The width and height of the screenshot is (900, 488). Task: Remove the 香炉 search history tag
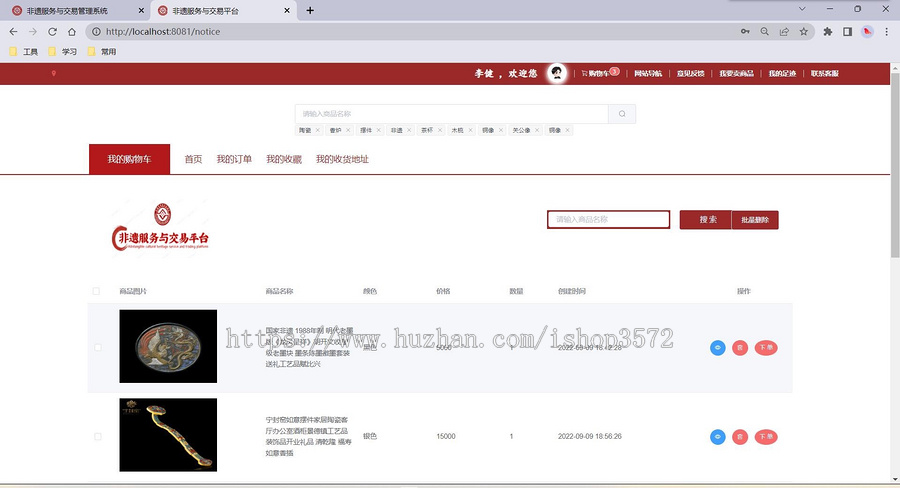pos(348,130)
